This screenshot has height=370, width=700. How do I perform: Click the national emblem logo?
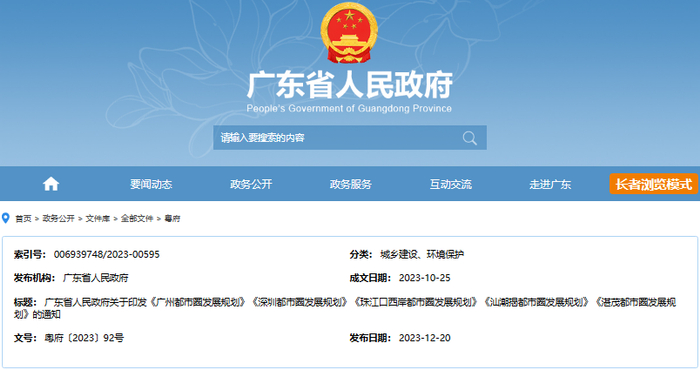[349, 33]
